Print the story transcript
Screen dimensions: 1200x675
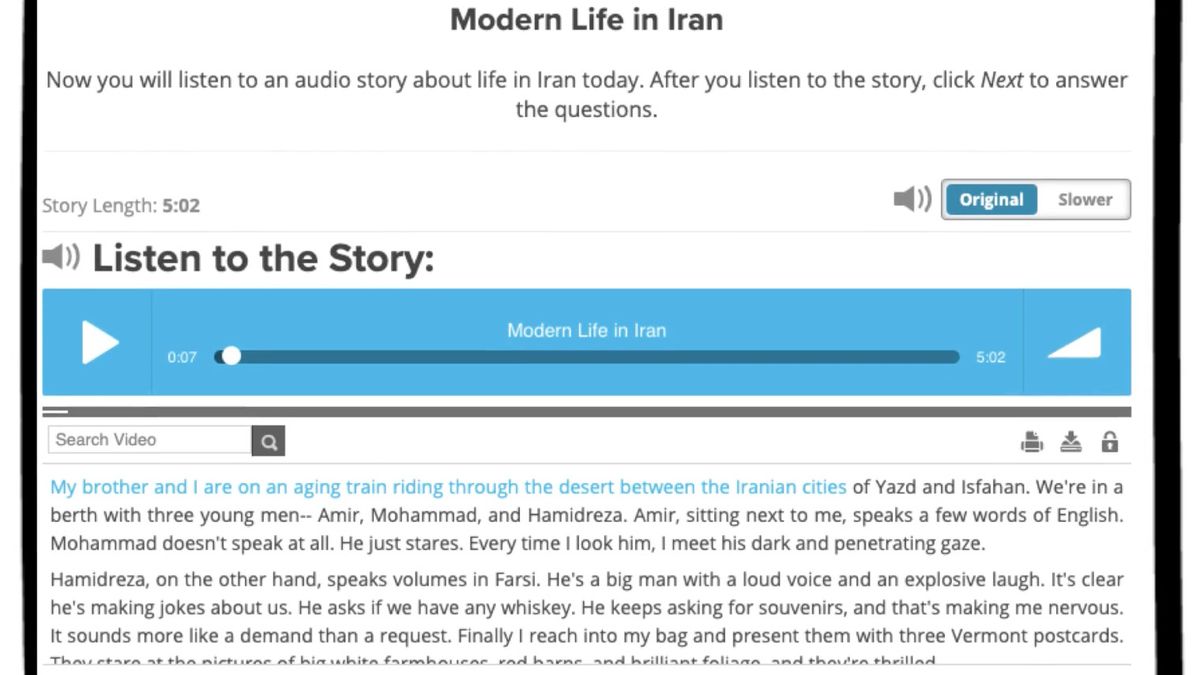click(x=1031, y=440)
